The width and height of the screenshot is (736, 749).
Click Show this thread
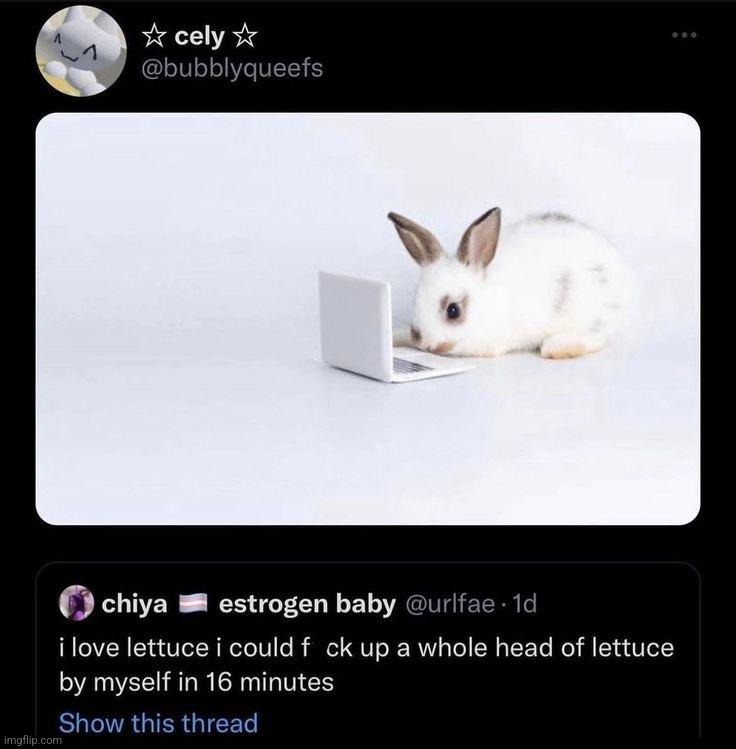point(158,722)
